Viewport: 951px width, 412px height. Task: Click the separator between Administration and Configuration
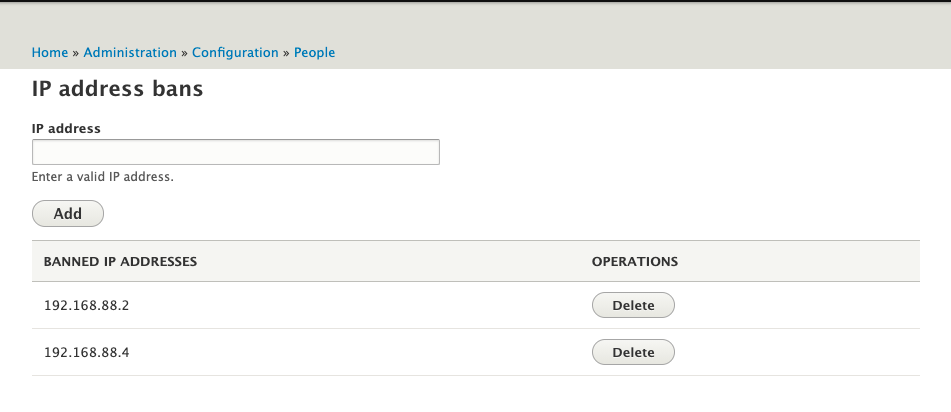(184, 52)
